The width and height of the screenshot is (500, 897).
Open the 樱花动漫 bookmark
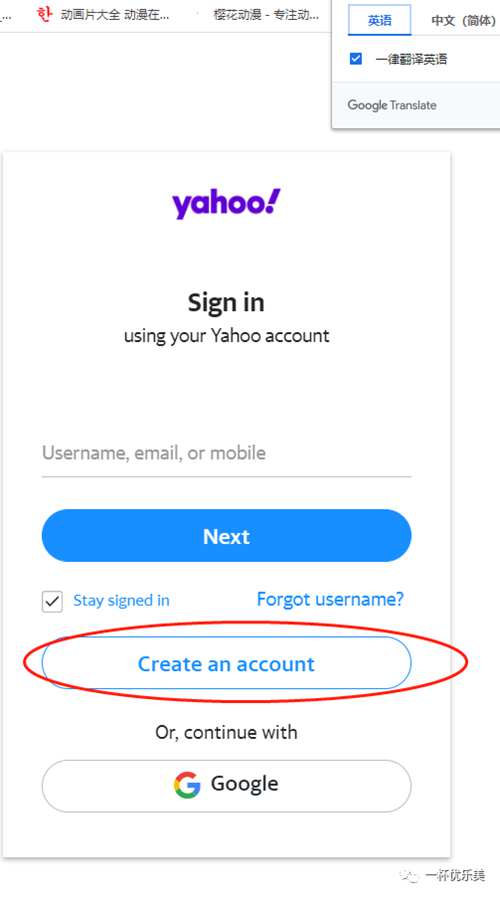click(x=266, y=15)
